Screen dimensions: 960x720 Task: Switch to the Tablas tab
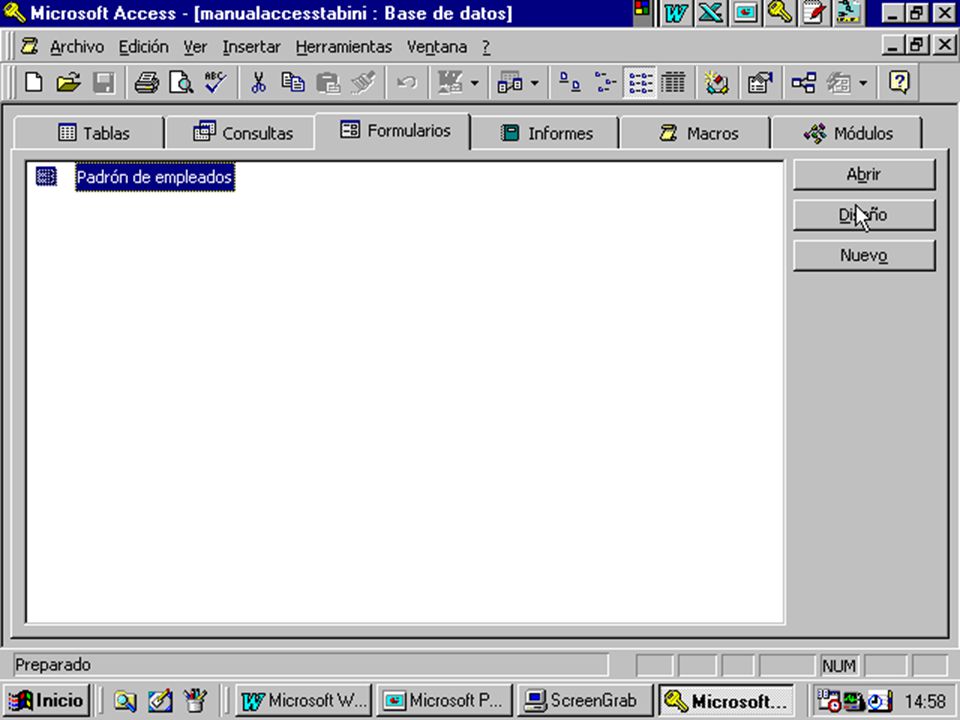[x=89, y=133]
